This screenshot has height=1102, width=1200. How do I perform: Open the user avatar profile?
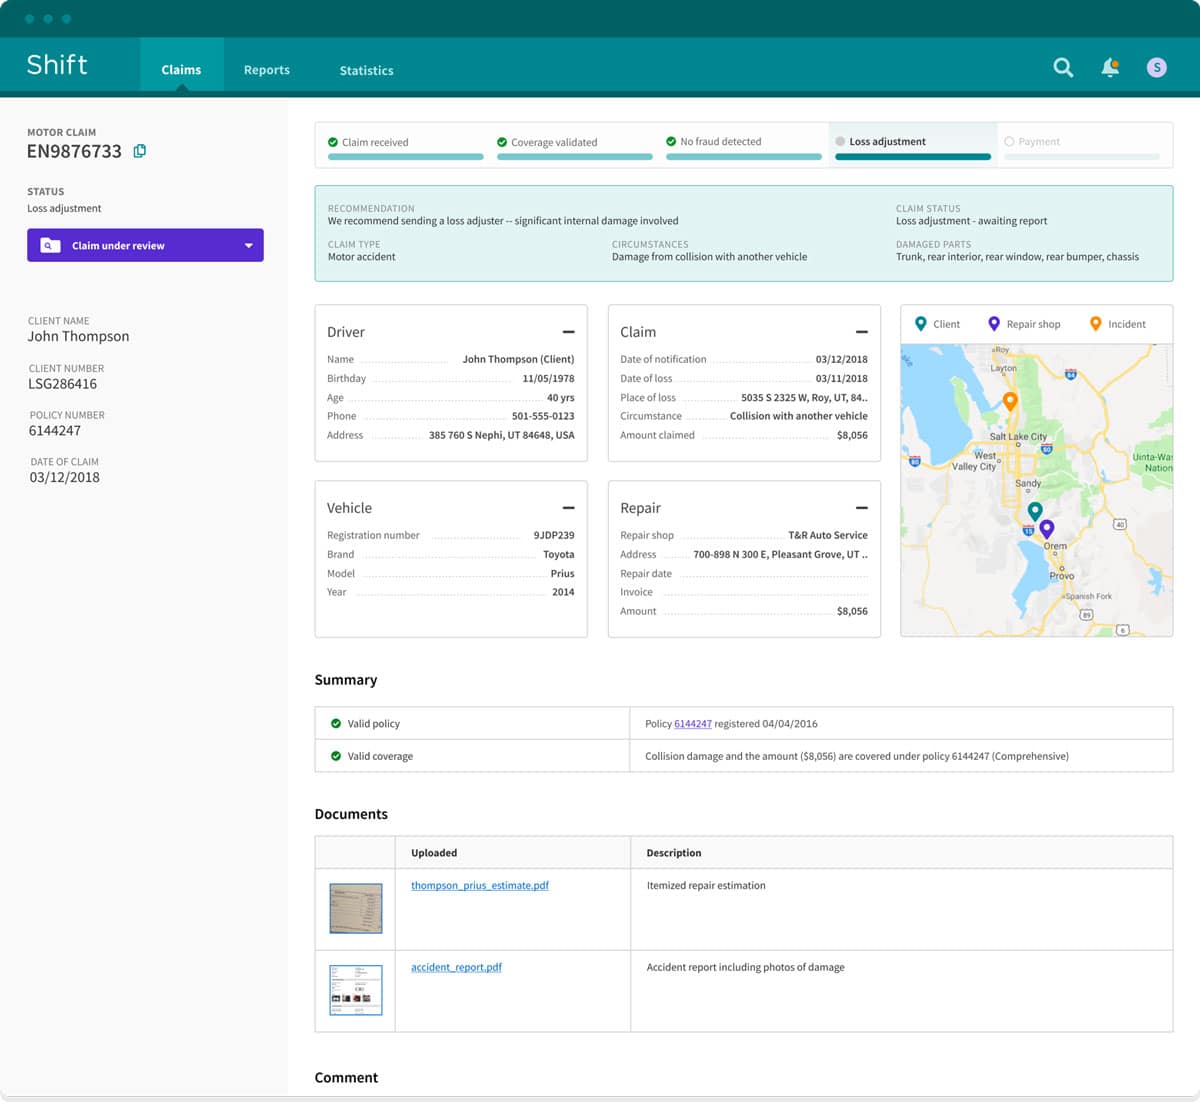tap(1156, 68)
